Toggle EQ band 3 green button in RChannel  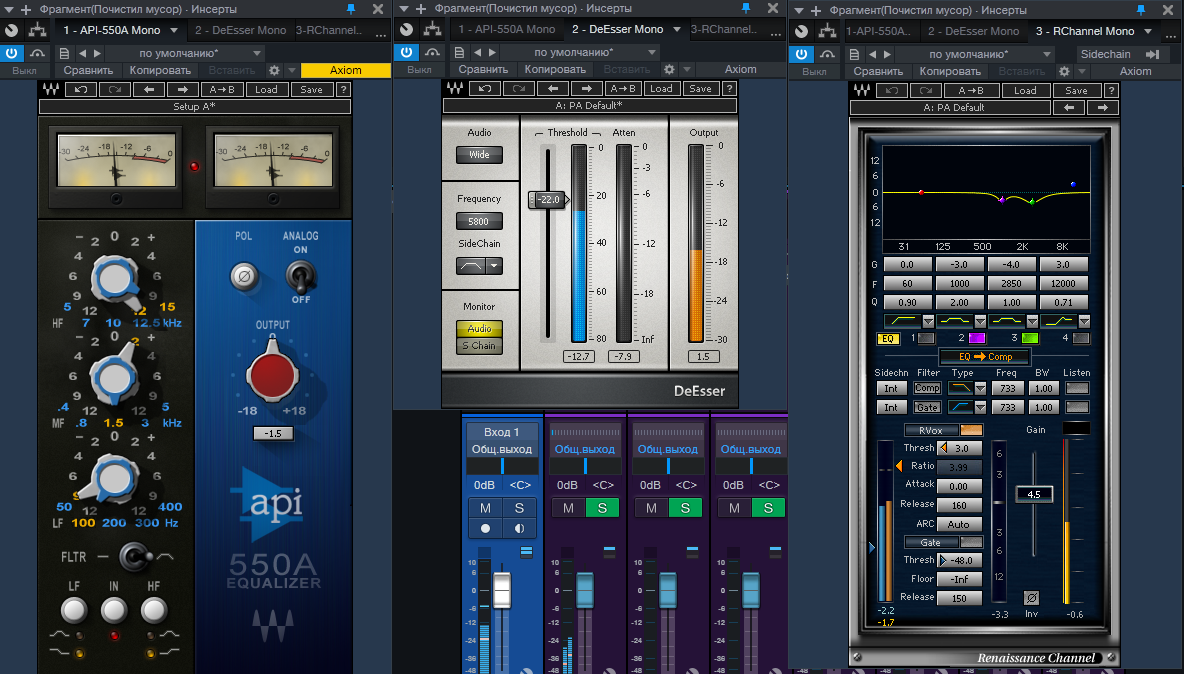tap(1029, 338)
